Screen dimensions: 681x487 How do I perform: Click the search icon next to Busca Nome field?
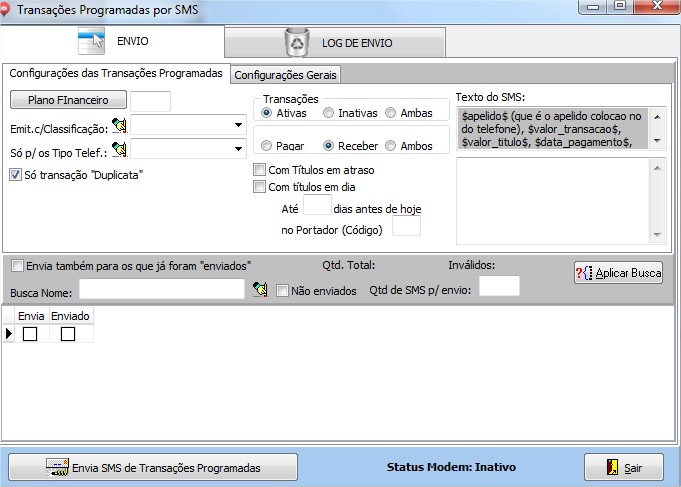(x=261, y=289)
